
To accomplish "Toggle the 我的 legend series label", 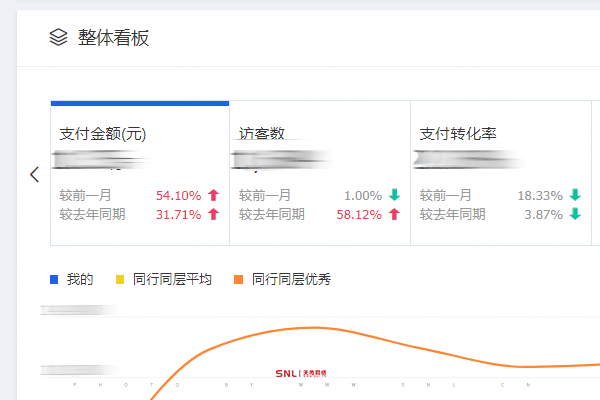I will [x=80, y=280].
